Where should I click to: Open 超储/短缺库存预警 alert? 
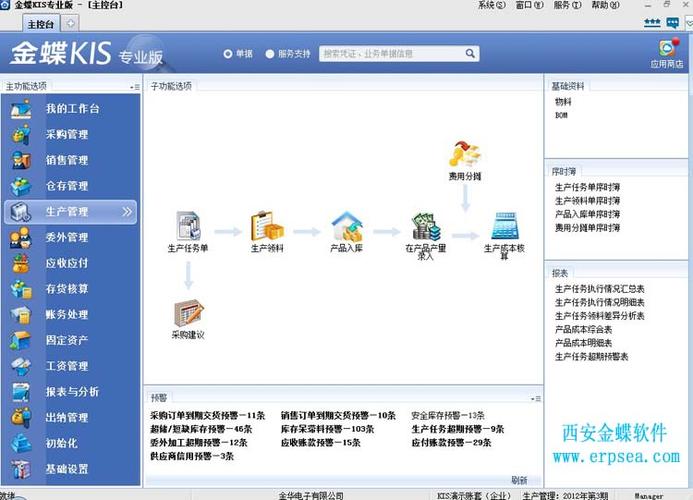pyautogui.click(x=201, y=429)
